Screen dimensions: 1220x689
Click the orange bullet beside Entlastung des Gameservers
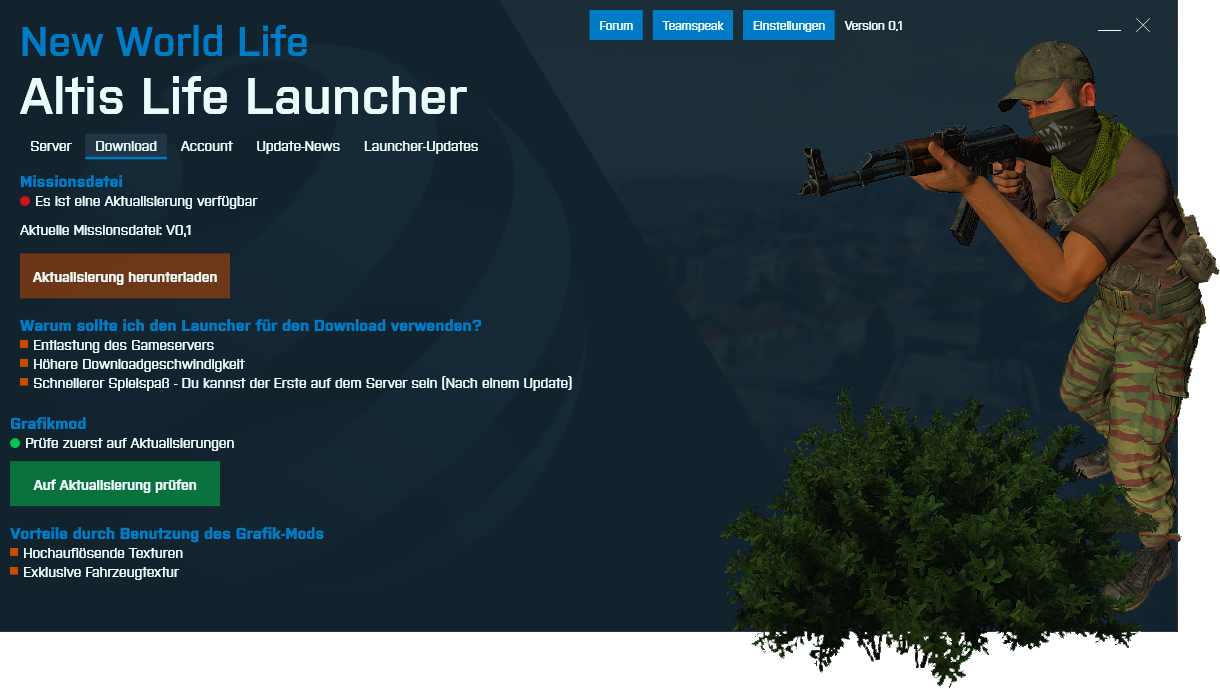click(24, 344)
